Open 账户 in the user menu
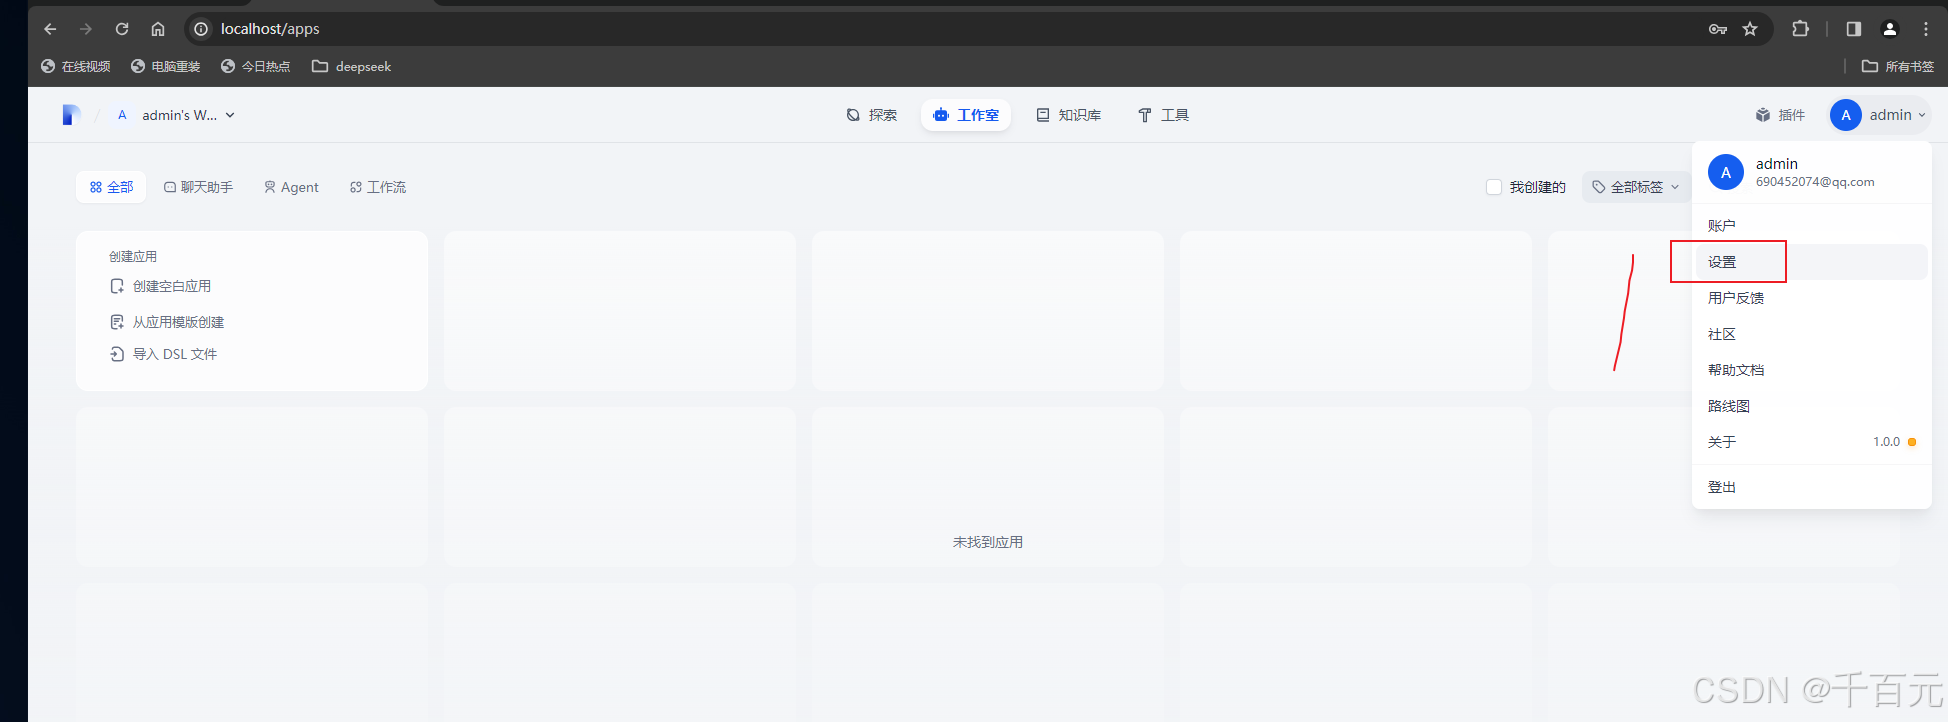 [1811, 226]
